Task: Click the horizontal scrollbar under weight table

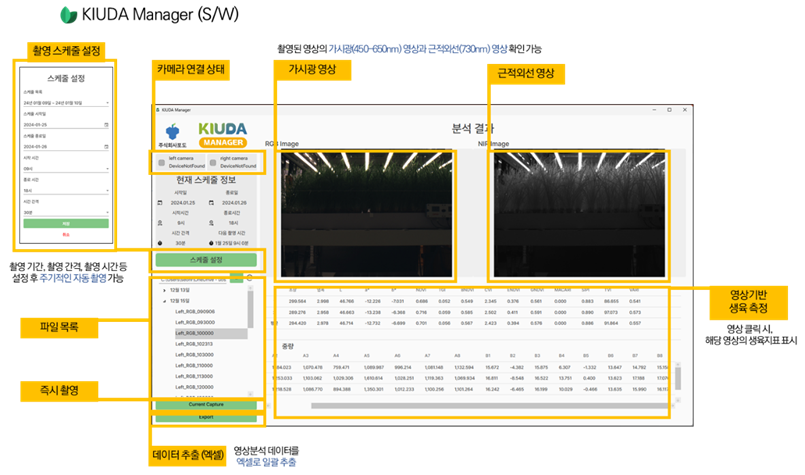Action: tap(490, 406)
